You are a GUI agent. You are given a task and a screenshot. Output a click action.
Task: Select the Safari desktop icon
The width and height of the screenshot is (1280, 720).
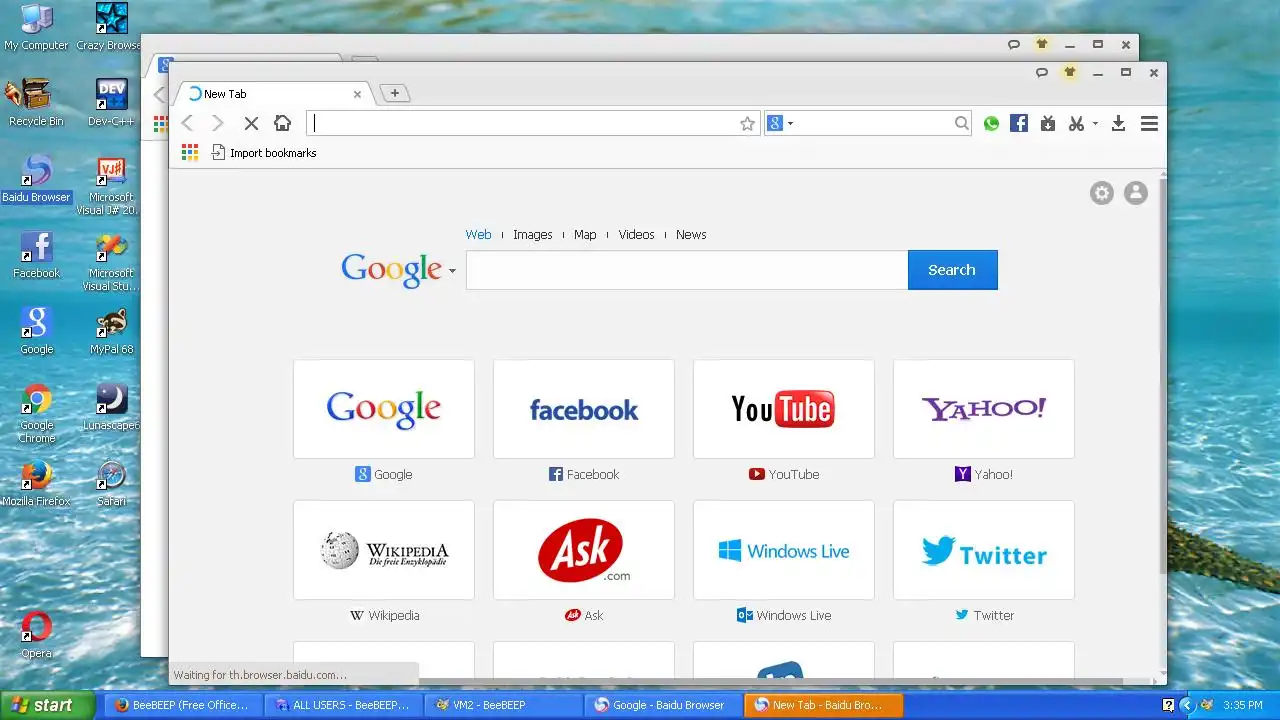(111, 483)
